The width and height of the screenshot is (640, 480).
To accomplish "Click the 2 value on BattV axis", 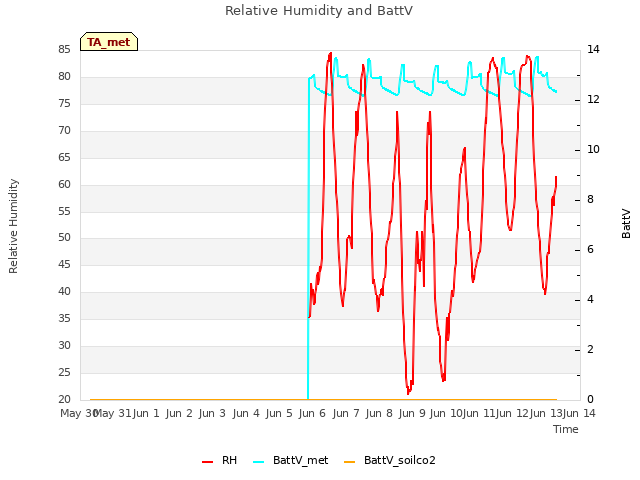I will (590, 349).
